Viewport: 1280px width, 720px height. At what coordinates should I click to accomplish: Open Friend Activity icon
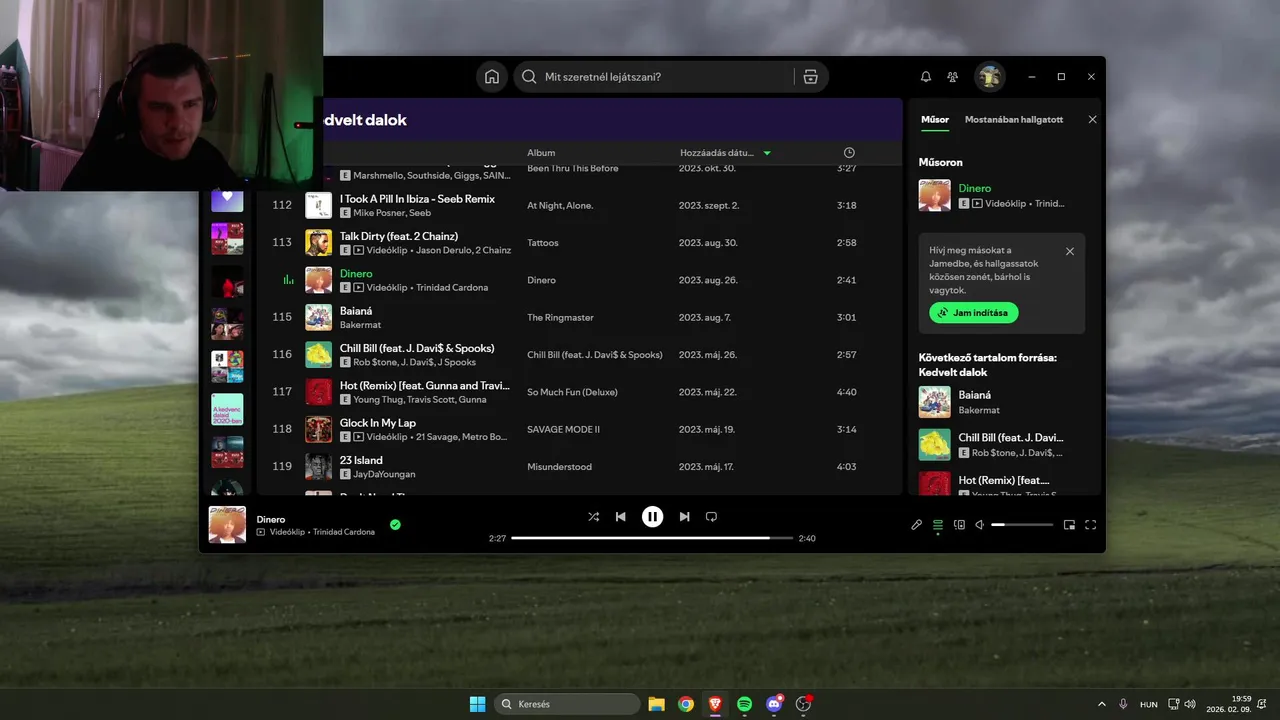953,77
